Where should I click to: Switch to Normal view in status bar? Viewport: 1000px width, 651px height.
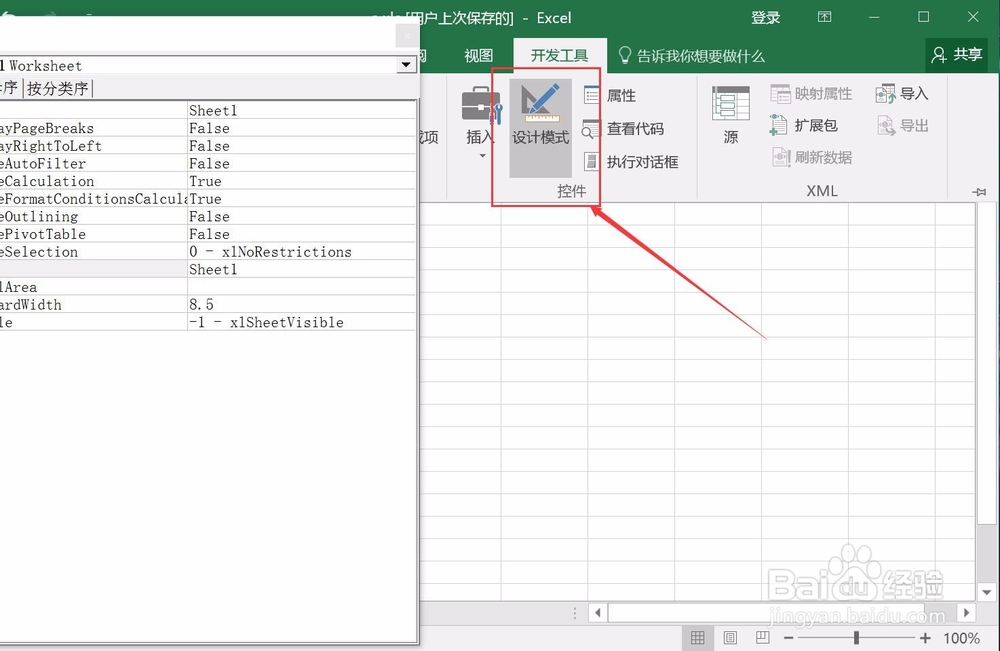tap(698, 638)
